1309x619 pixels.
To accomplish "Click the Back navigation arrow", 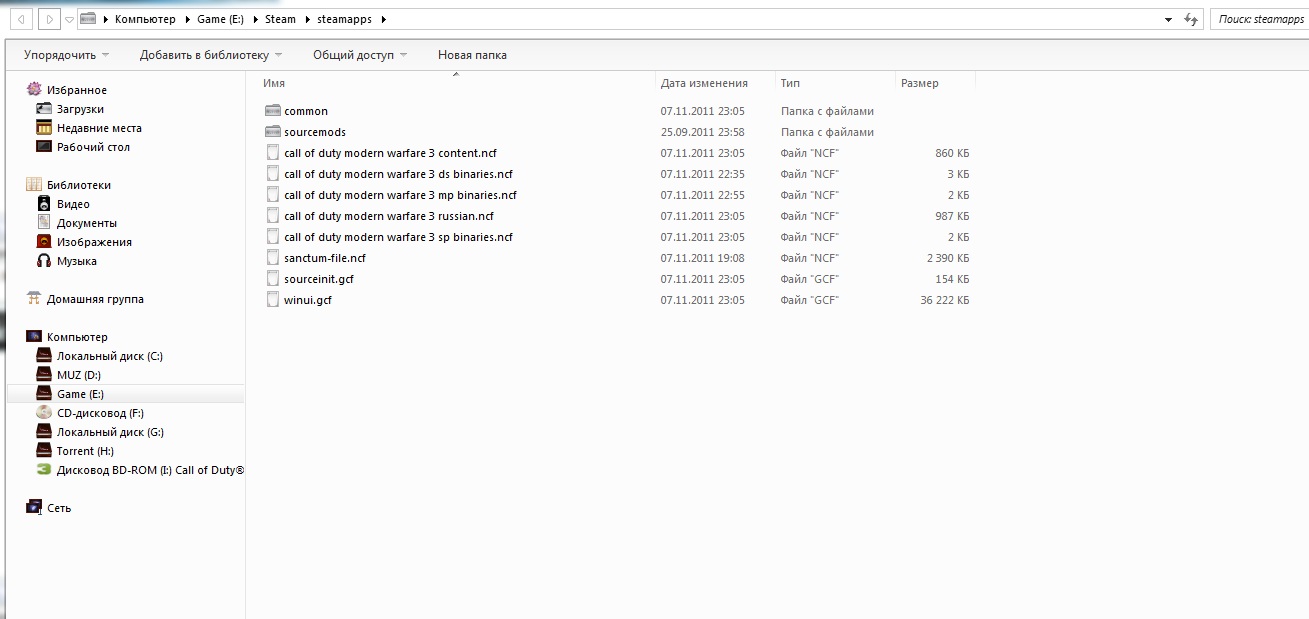I will [20, 19].
